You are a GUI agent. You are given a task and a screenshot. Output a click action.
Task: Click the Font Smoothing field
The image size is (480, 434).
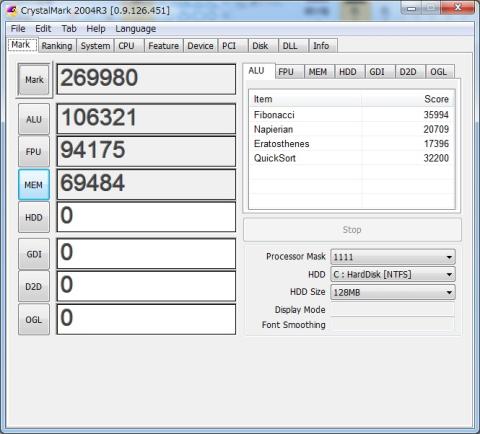pyautogui.click(x=393, y=324)
